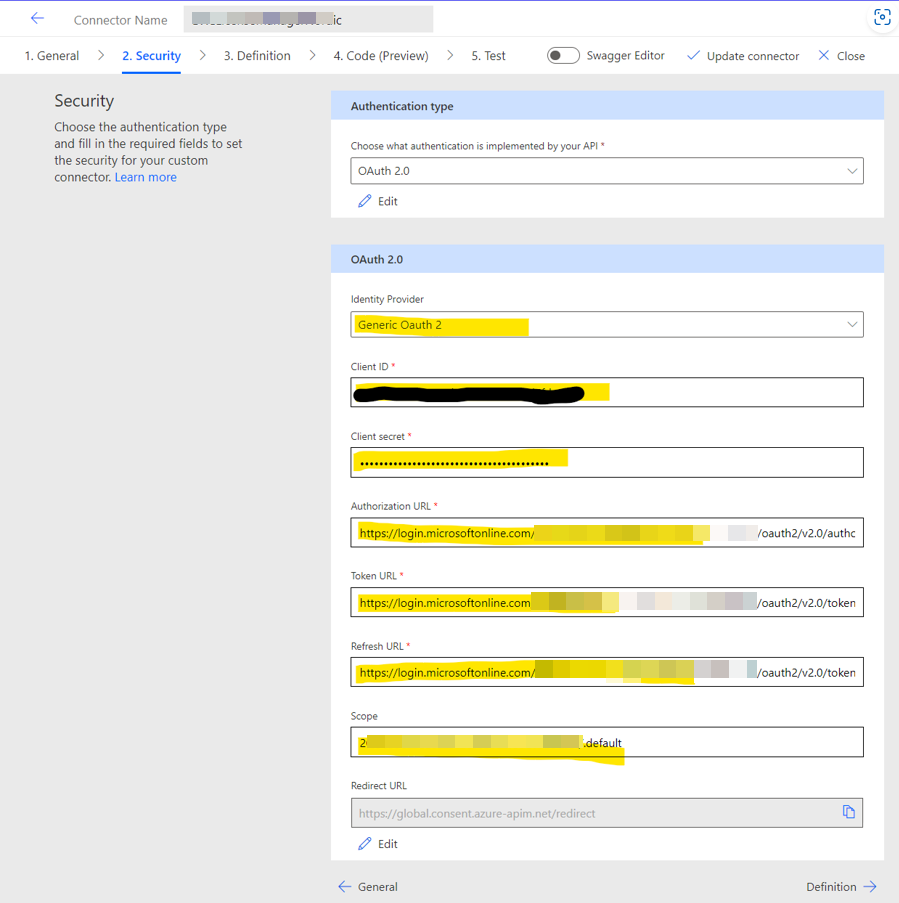Switch to the 5. Test tab
Image resolution: width=899 pixels, height=903 pixels.
click(x=488, y=56)
